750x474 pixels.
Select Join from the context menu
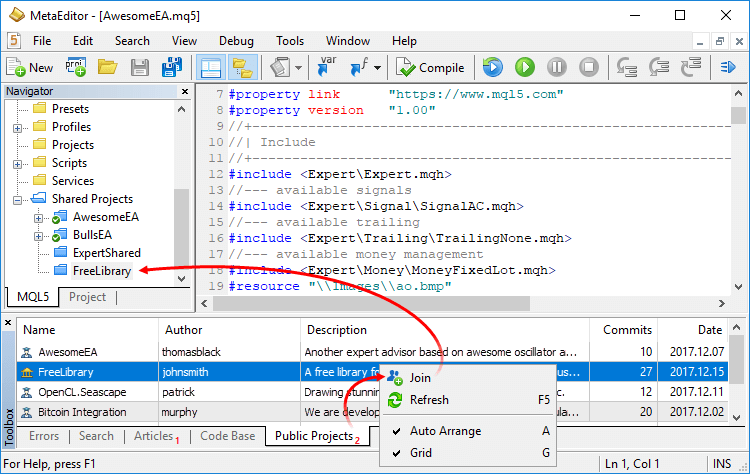(420, 378)
